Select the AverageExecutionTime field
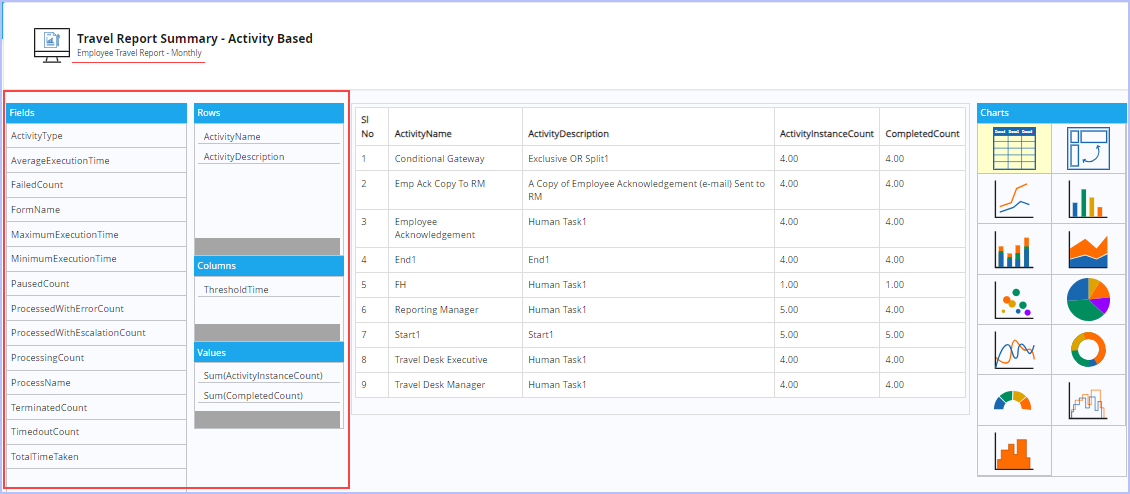This screenshot has width=1130, height=494. tap(96, 160)
